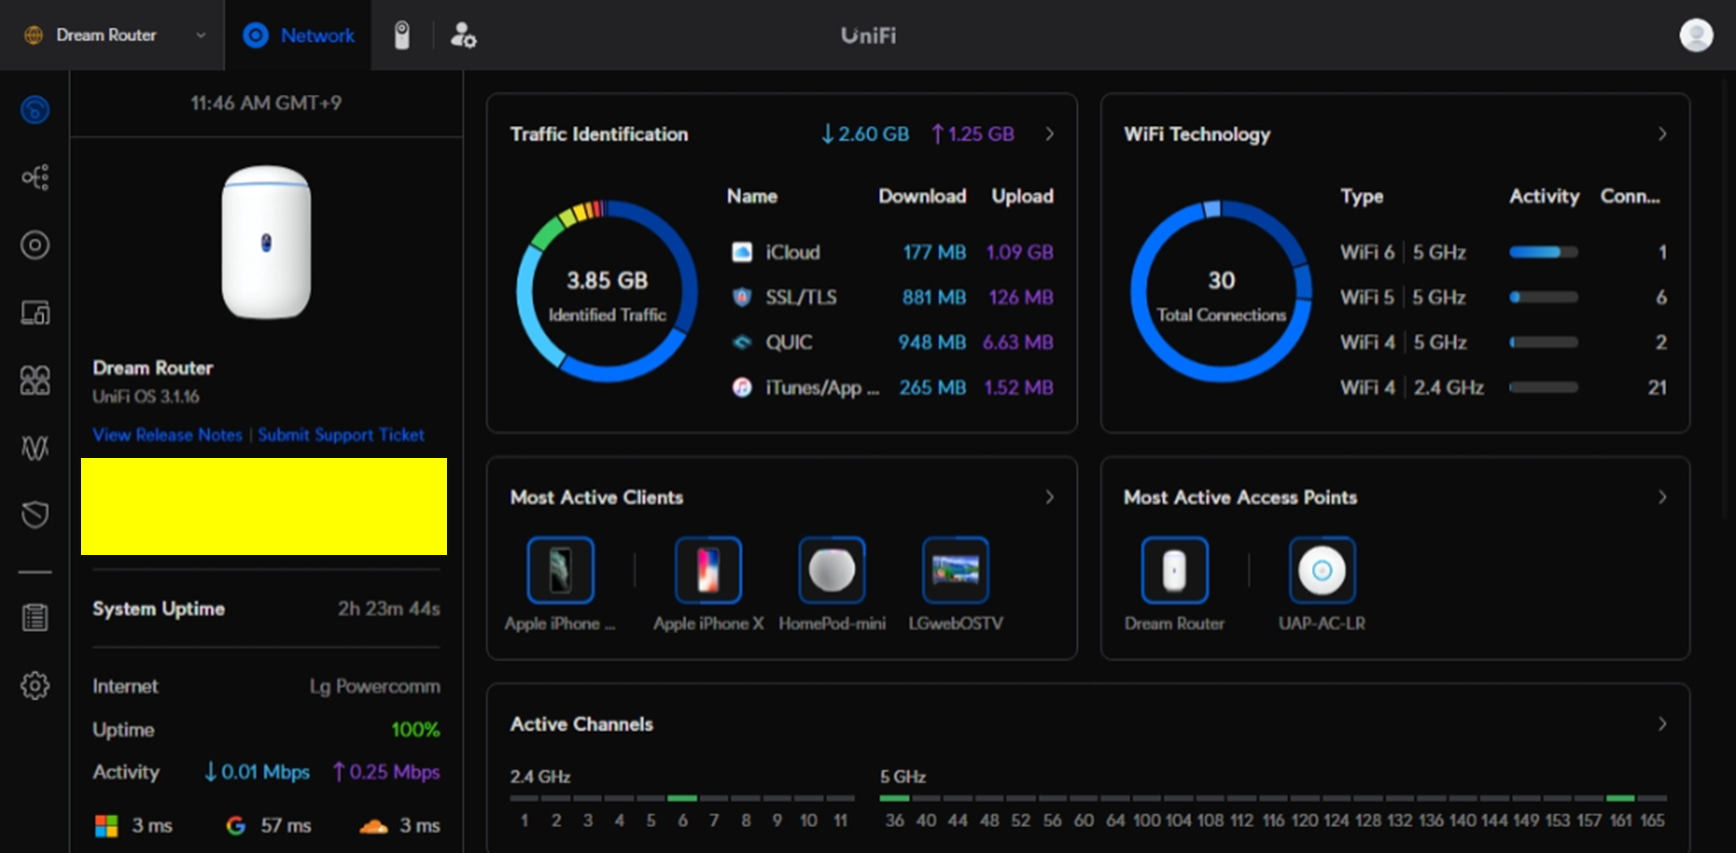Click the View Release Notes link
Viewport: 1736px width, 853px height.
click(167, 435)
